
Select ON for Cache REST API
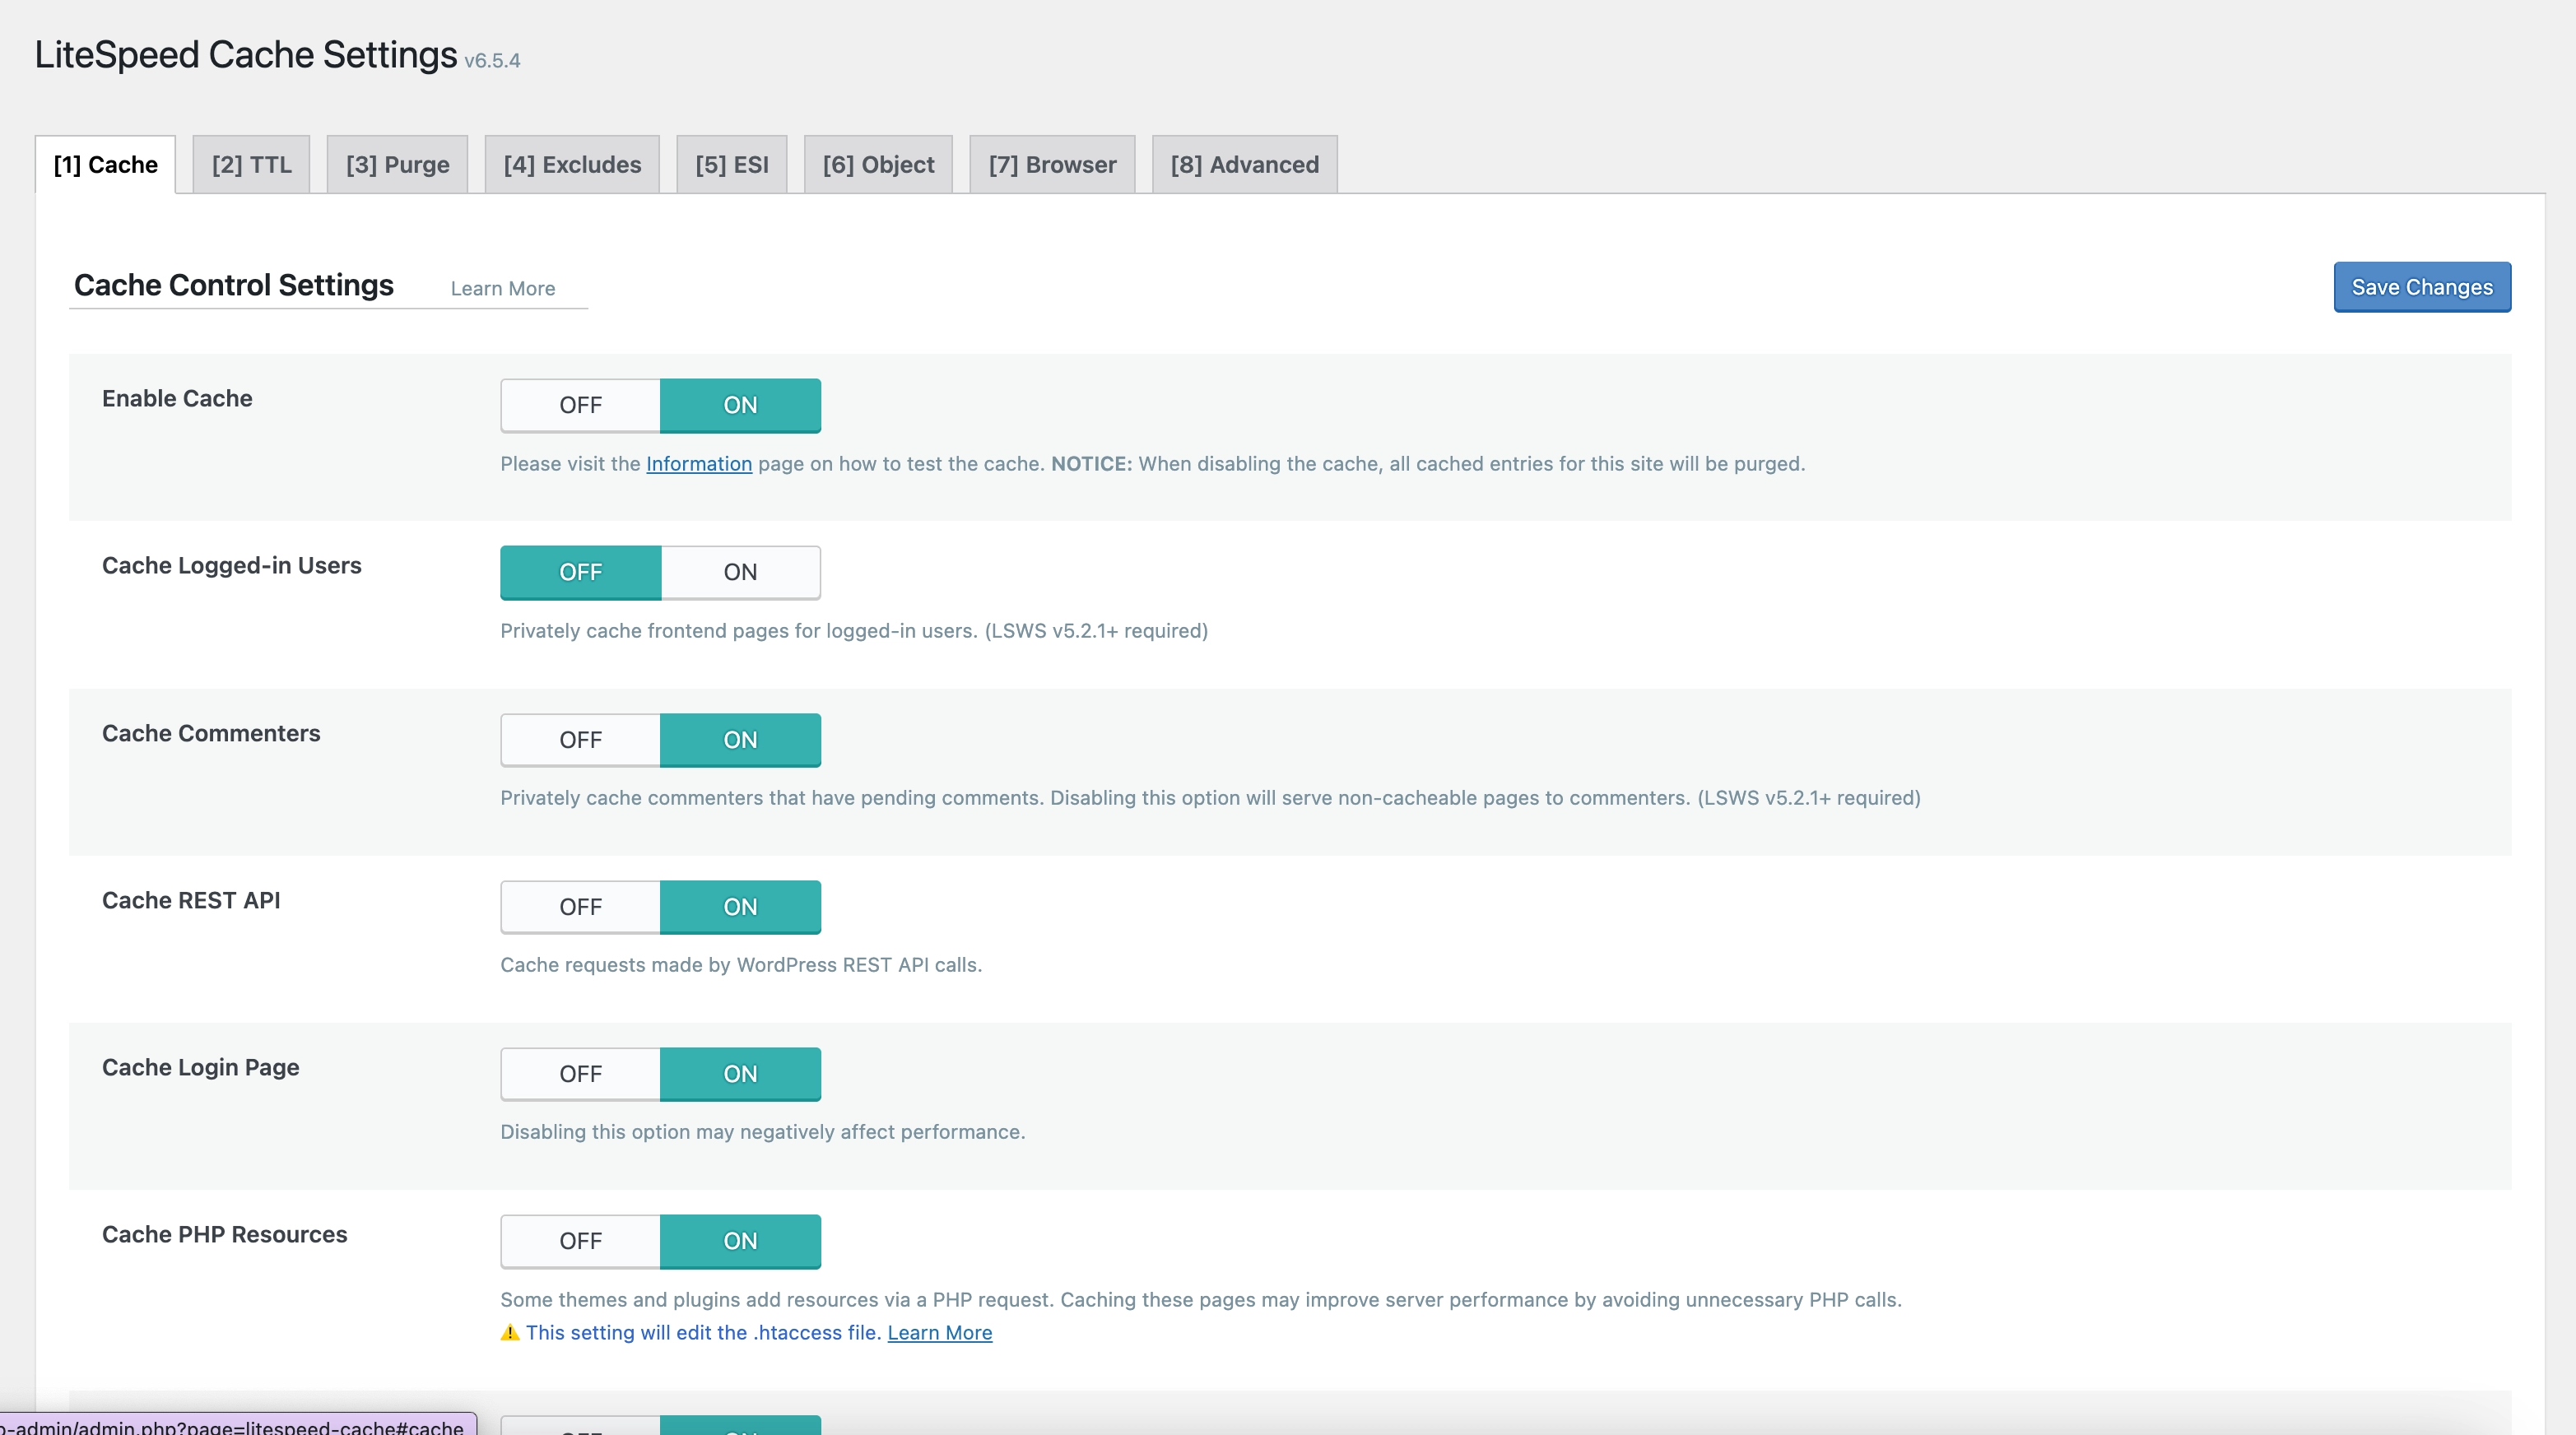click(740, 907)
